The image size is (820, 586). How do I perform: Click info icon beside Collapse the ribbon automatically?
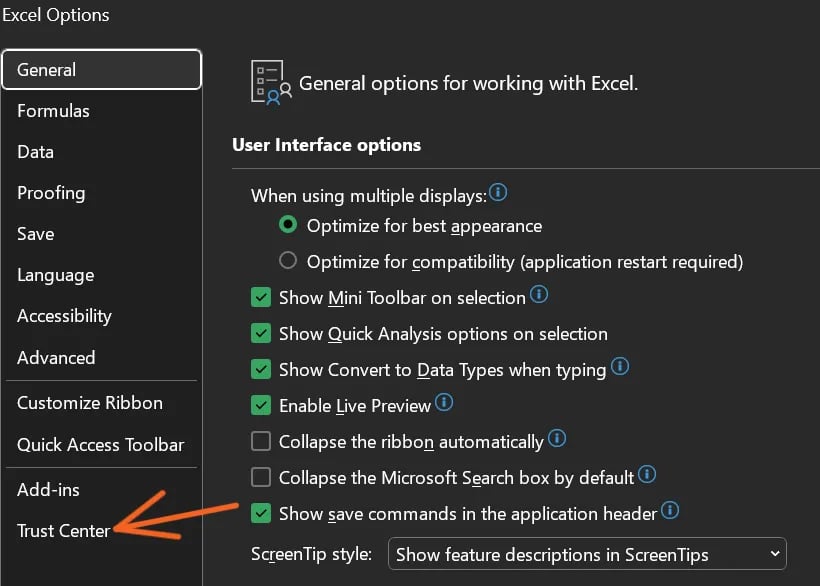point(557,438)
